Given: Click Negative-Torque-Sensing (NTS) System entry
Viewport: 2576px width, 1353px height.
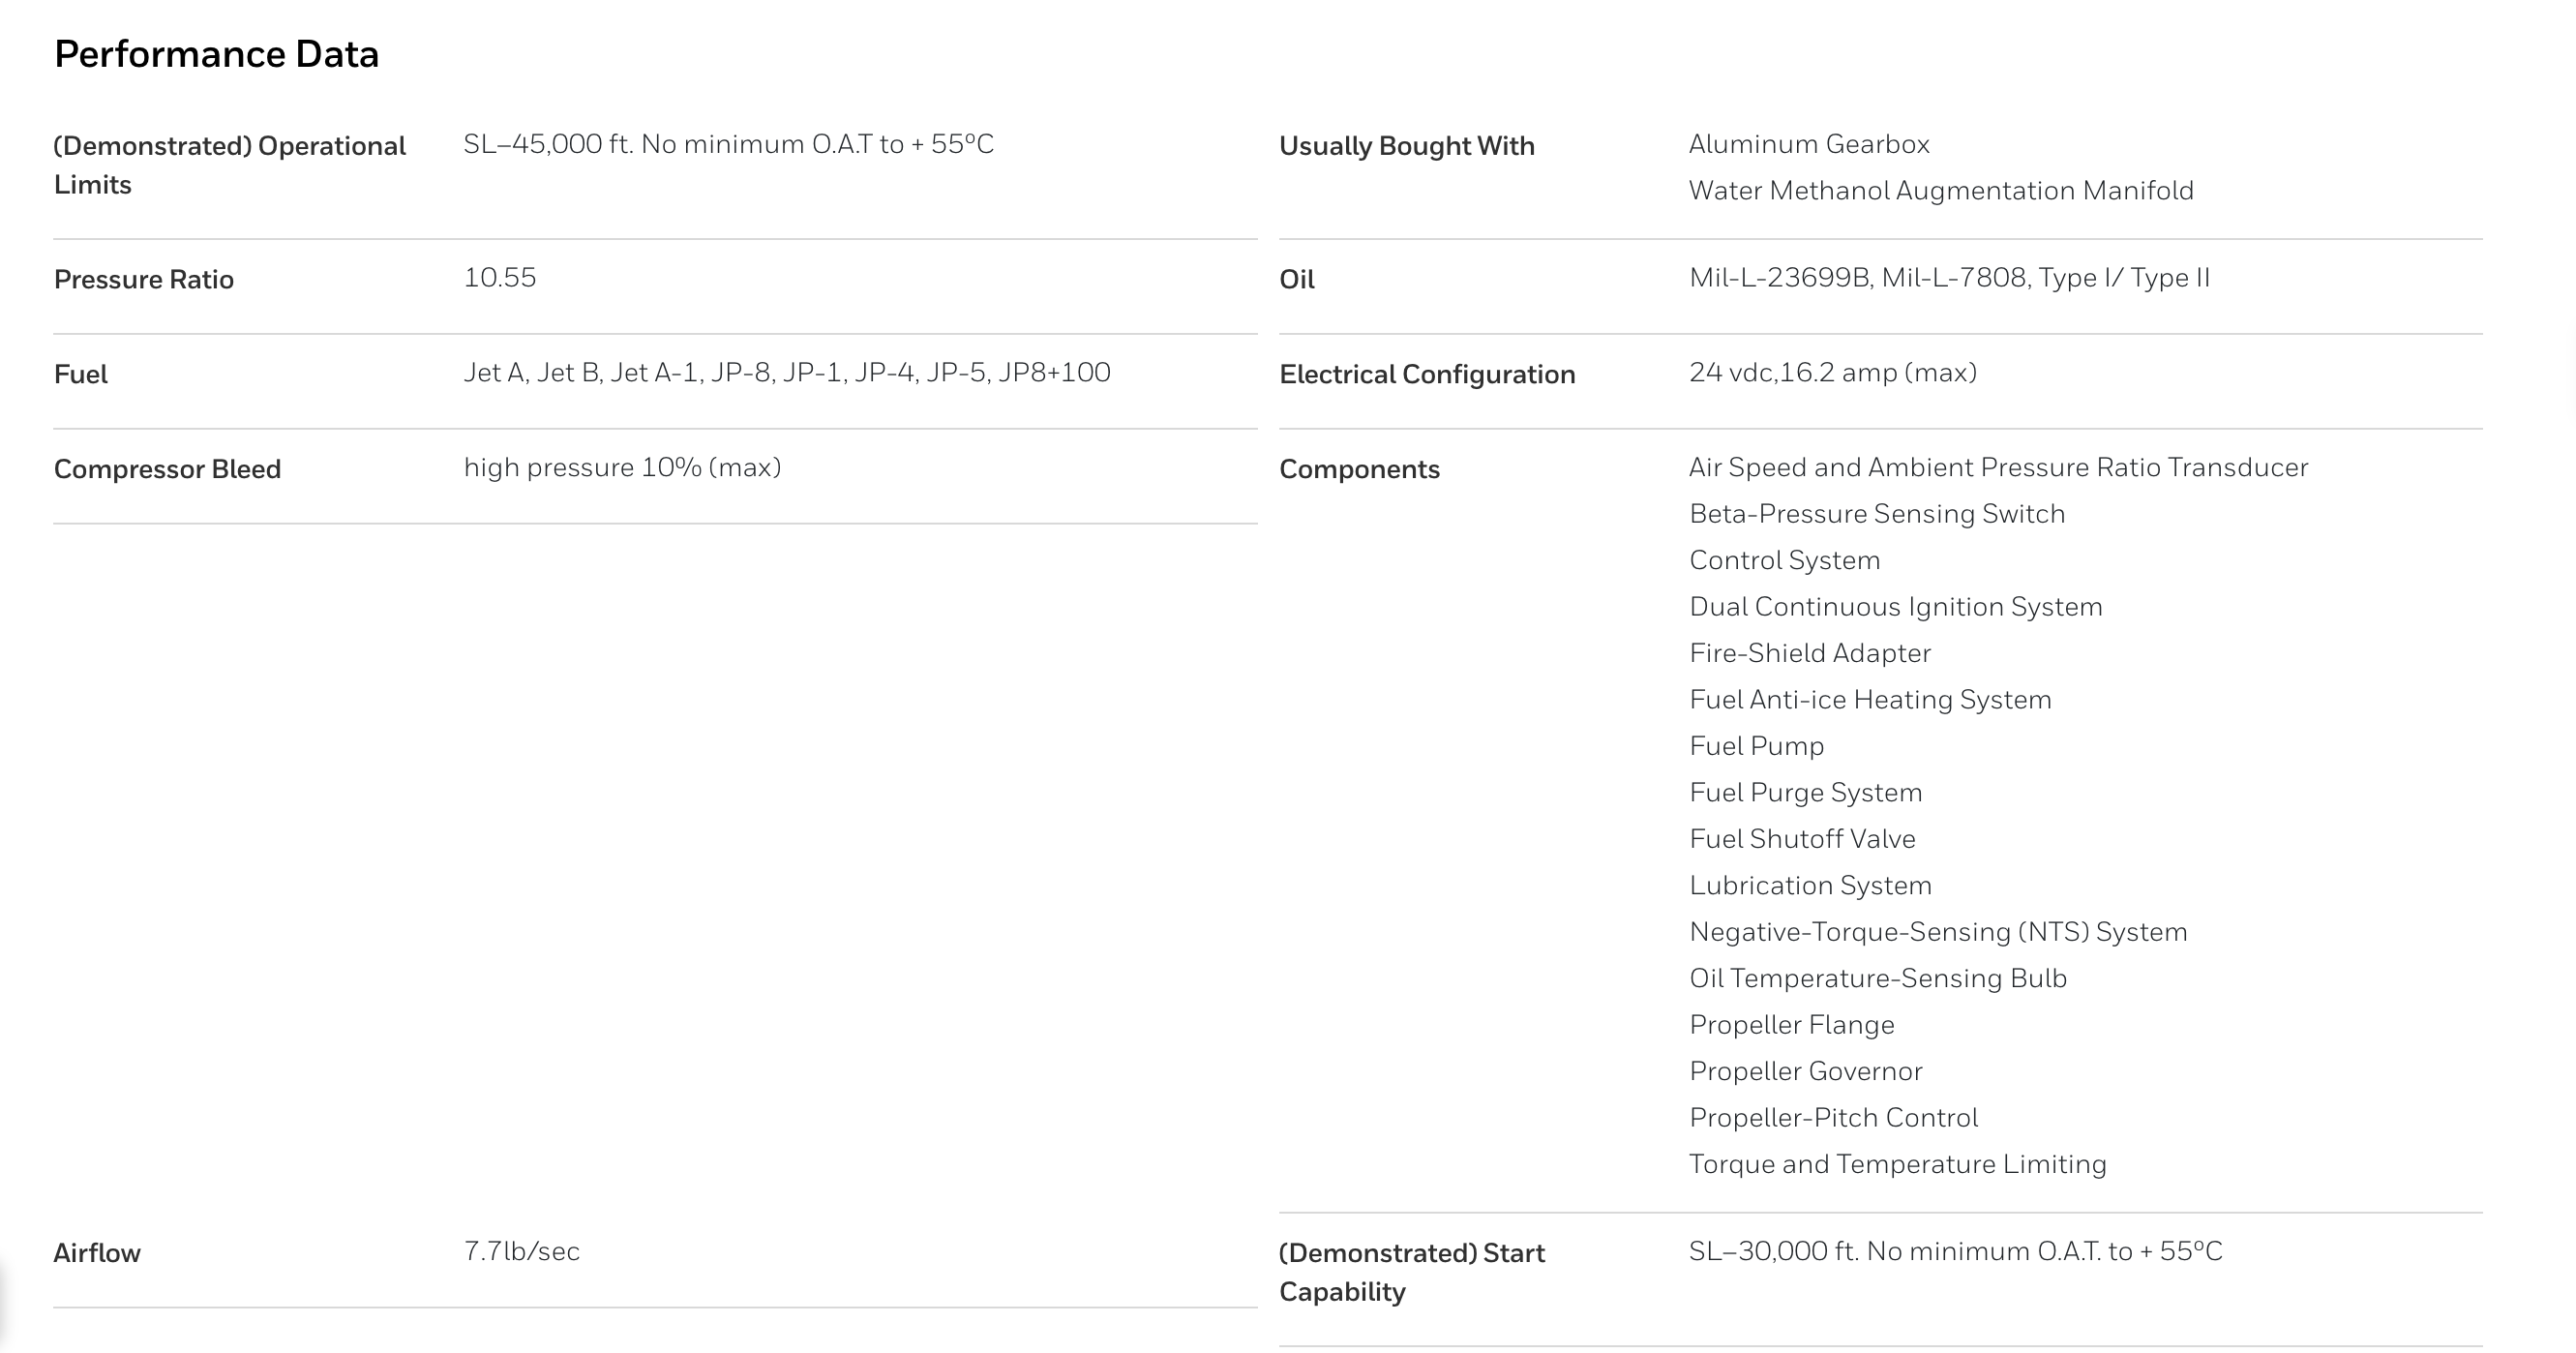Looking at the screenshot, I should click(x=1937, y=931).
